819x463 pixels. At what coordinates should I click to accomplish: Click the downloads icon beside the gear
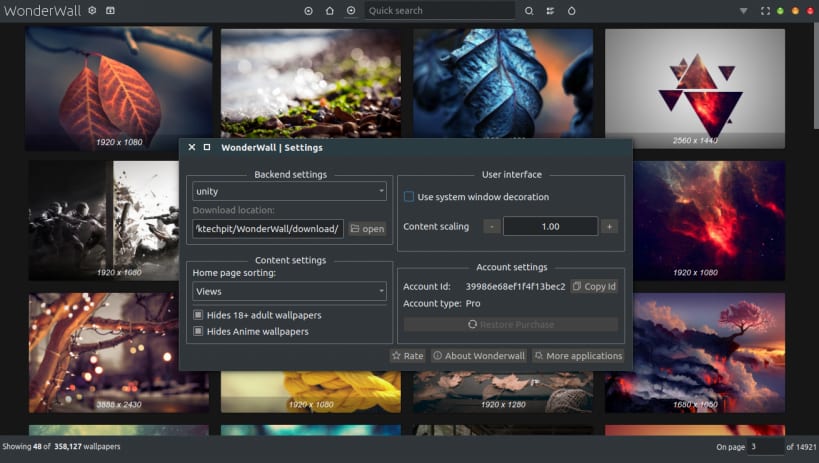110,10
